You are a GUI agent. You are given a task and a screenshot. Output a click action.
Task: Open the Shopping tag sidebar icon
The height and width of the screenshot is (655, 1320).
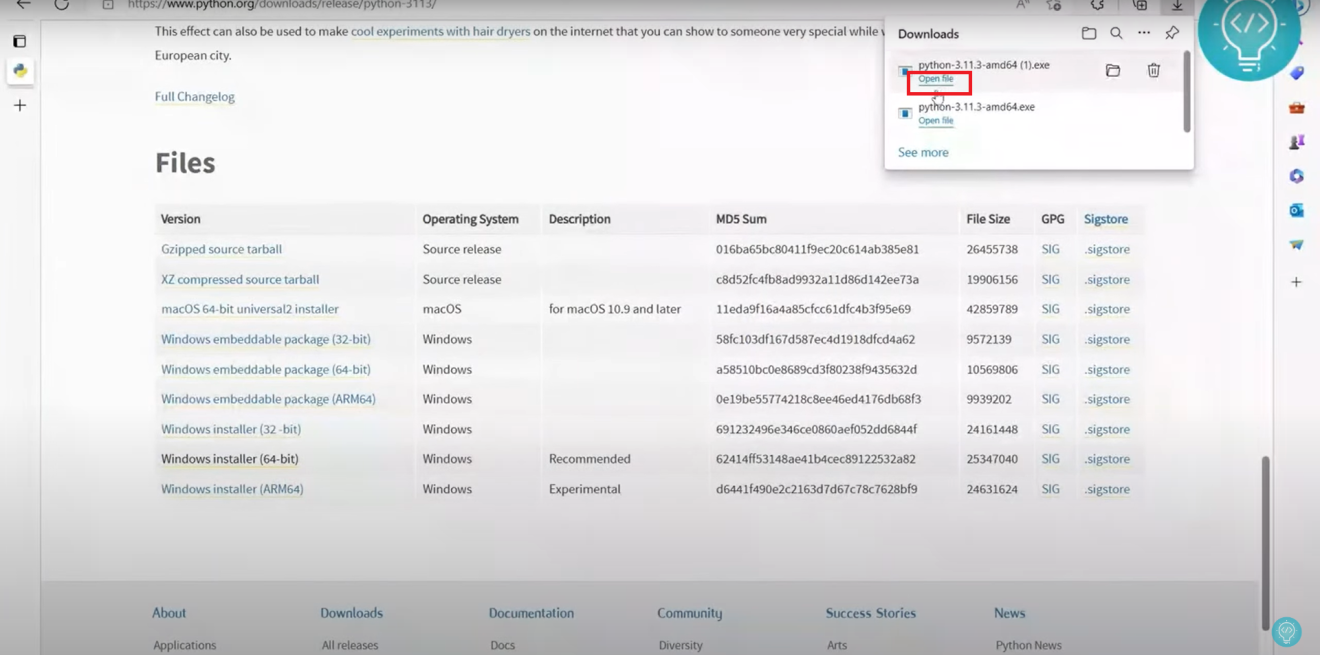[x=1296, y=74]
